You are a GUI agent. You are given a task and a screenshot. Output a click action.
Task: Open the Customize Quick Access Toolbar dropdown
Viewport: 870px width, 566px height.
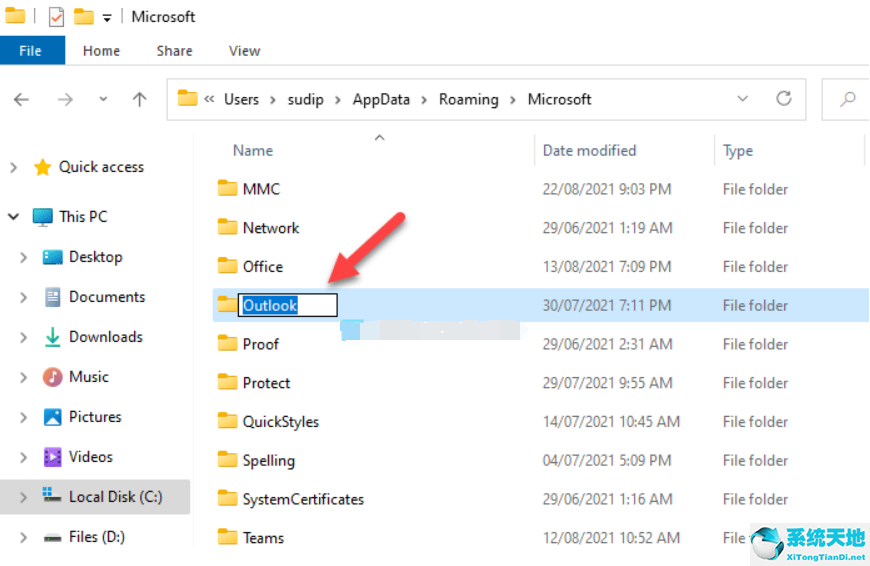[x=107, y=18]
